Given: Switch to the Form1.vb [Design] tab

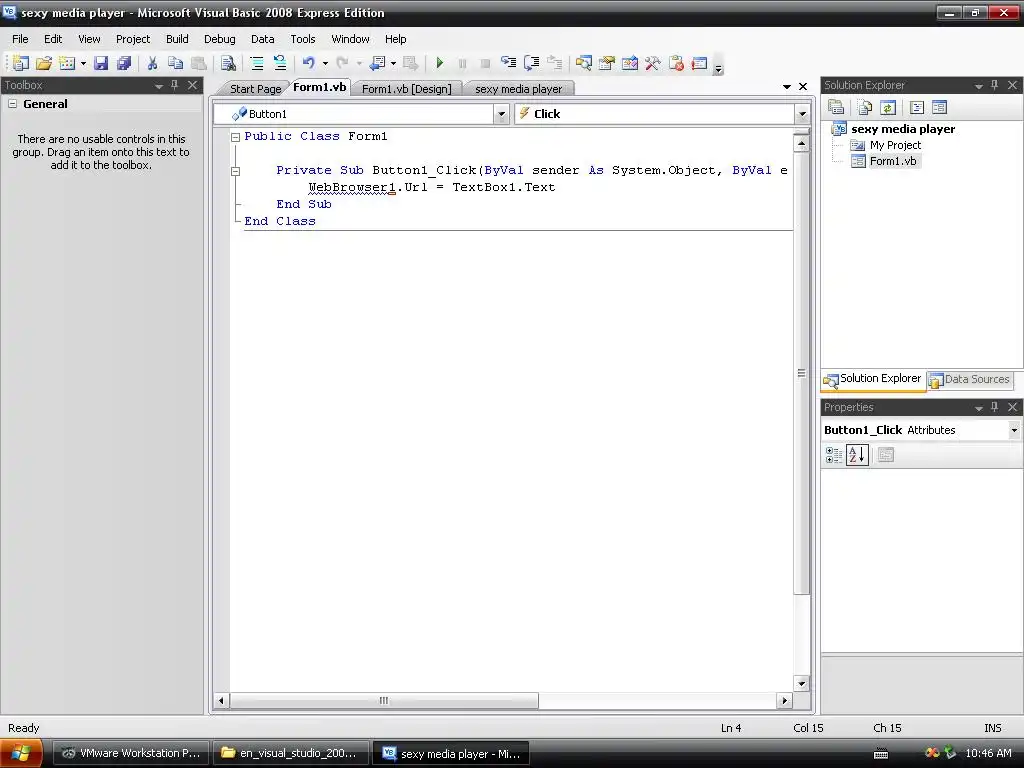Looking at the screenshot, I should [406, 89].
